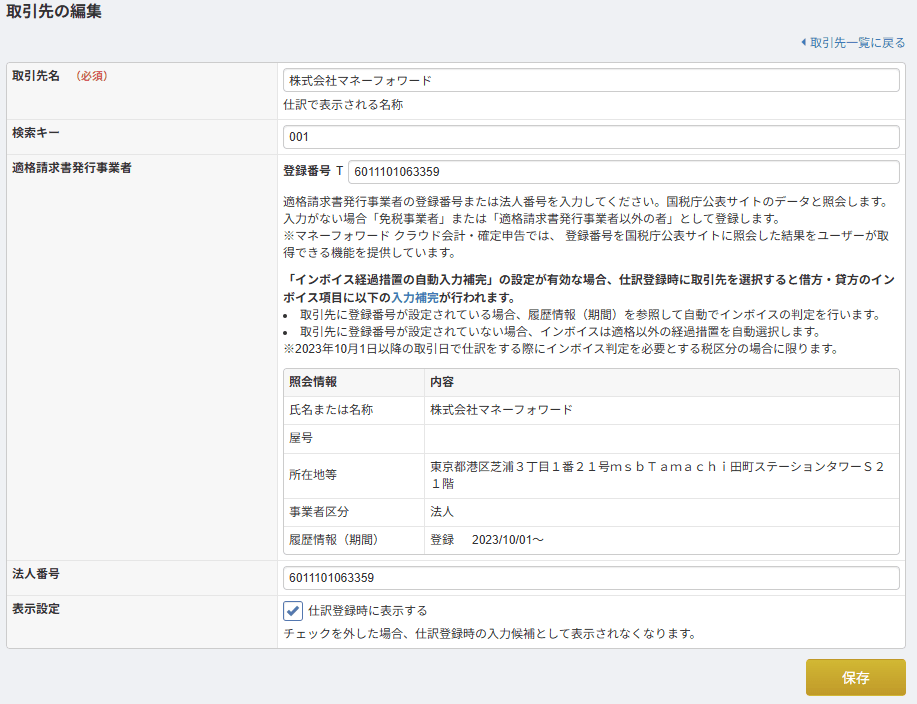Click the 屋号 row label
Viewport: 917px width, 704px height.
301,438
